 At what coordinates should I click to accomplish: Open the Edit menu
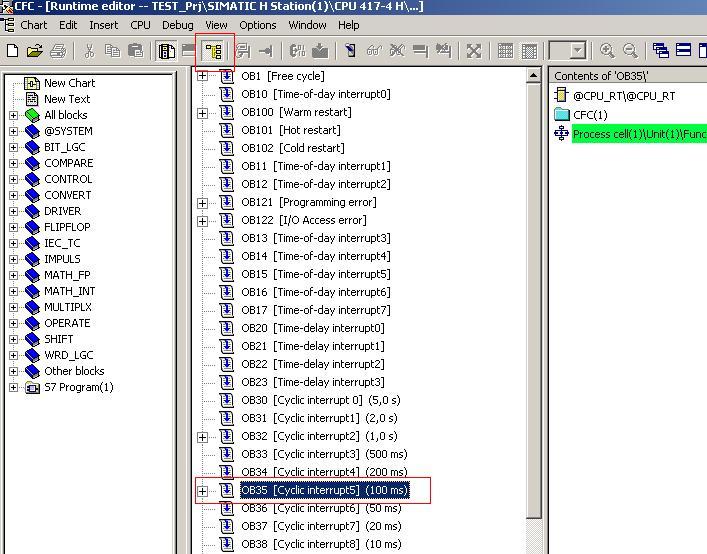click(68, 25)
